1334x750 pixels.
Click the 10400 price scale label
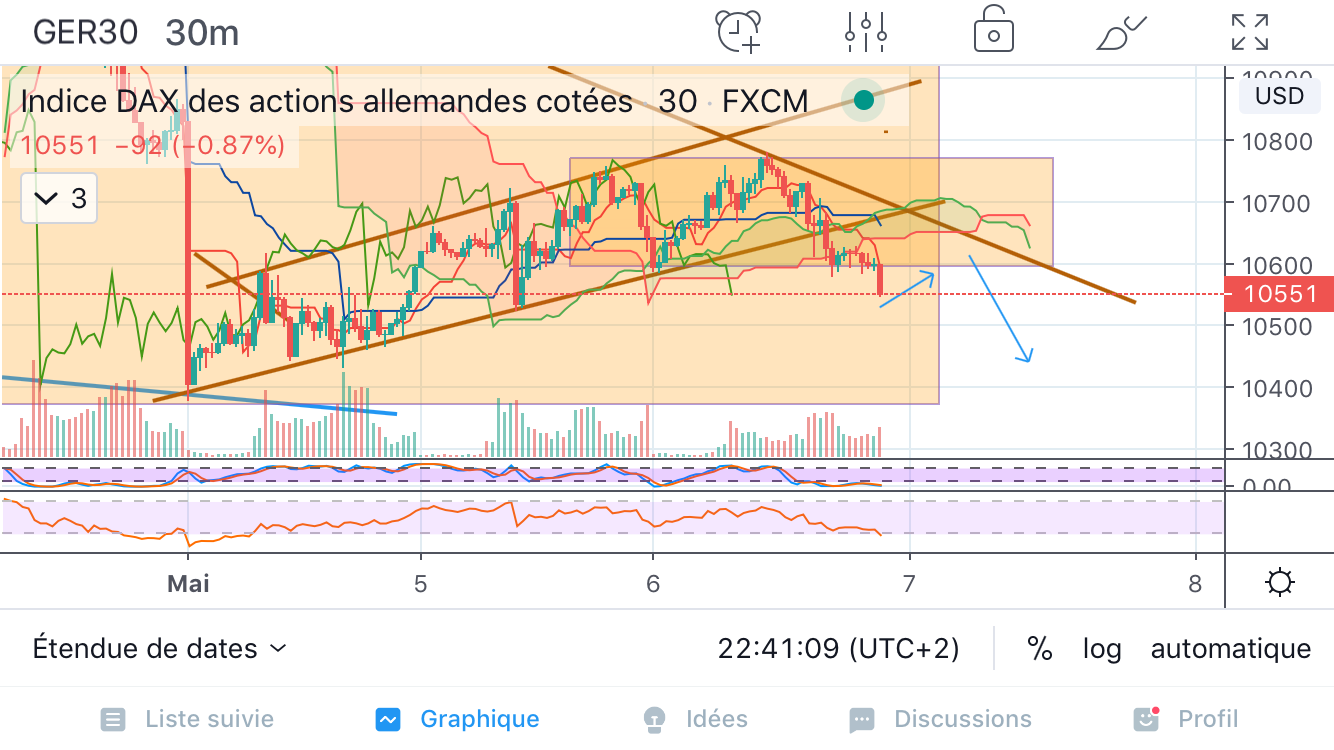click(1278, 389)
